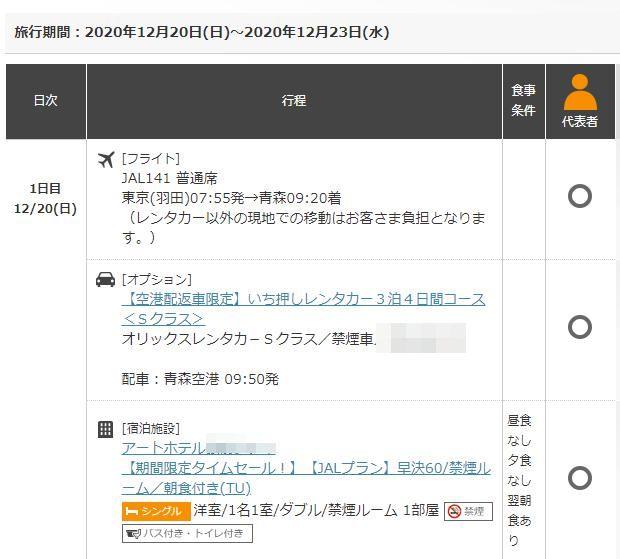
Task: Select the representative circle for the rental car option
Action: click(x=580, y=327)
